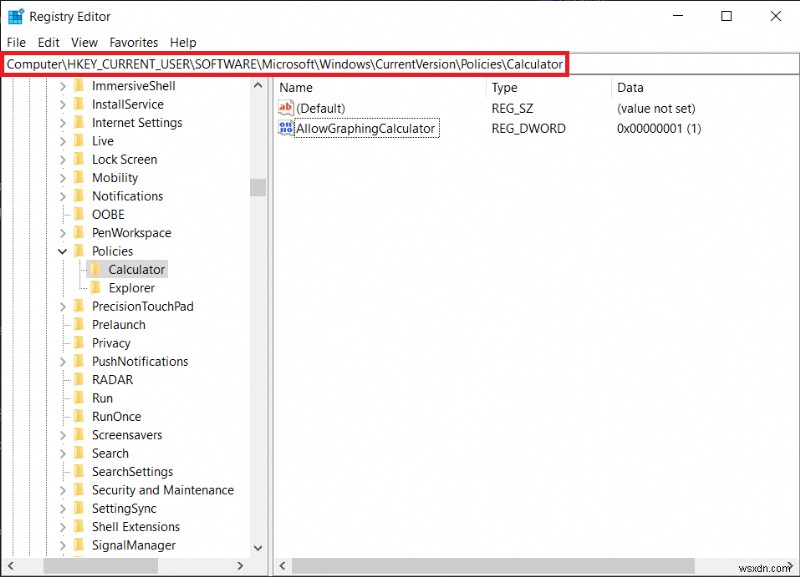Click the (value not set) data cell
Image resolution: width=800 pixels, height=577 pixels.
click(x=656, y=108)
